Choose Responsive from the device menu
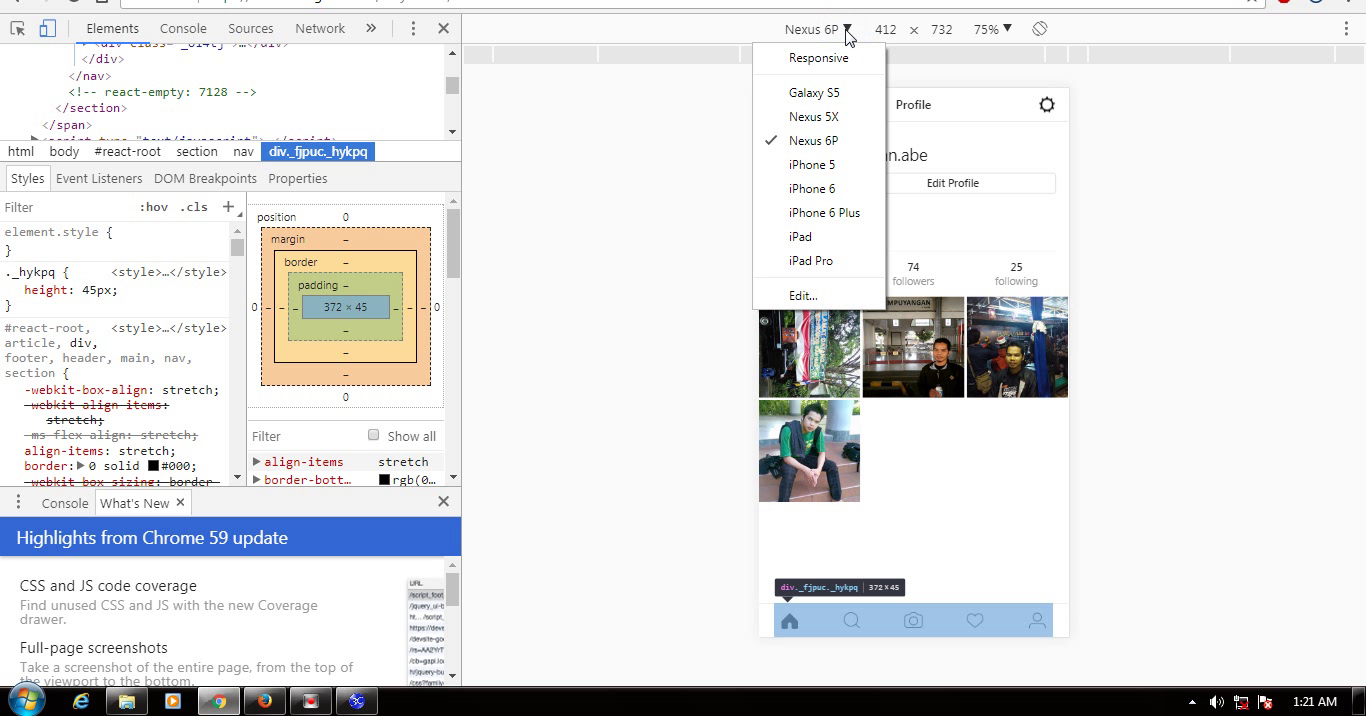 click(x=819, y=58)
